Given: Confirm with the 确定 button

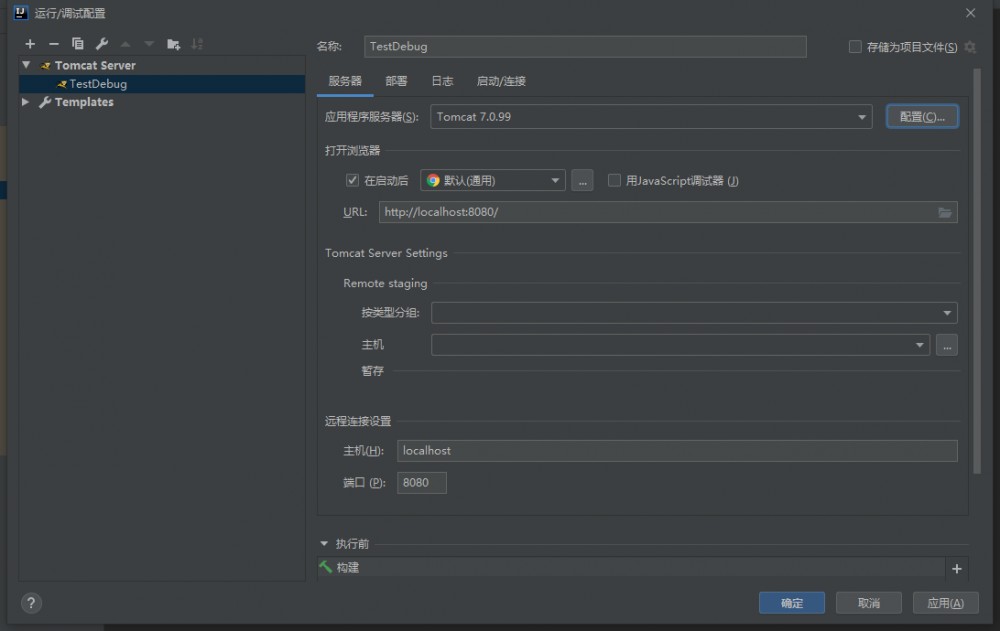Looking at the screenshot, I should 791,603.
